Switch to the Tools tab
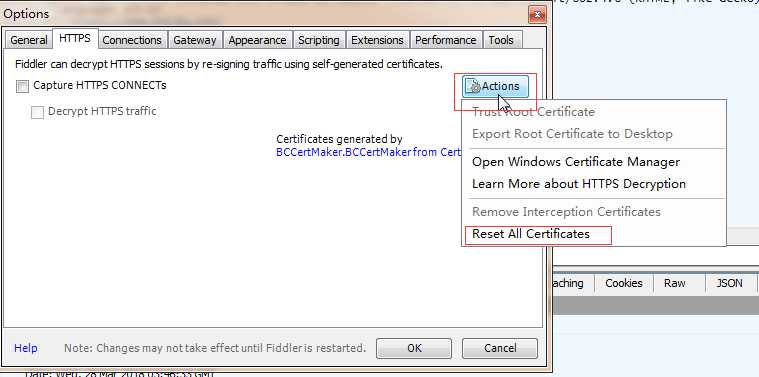 (501, 40)
